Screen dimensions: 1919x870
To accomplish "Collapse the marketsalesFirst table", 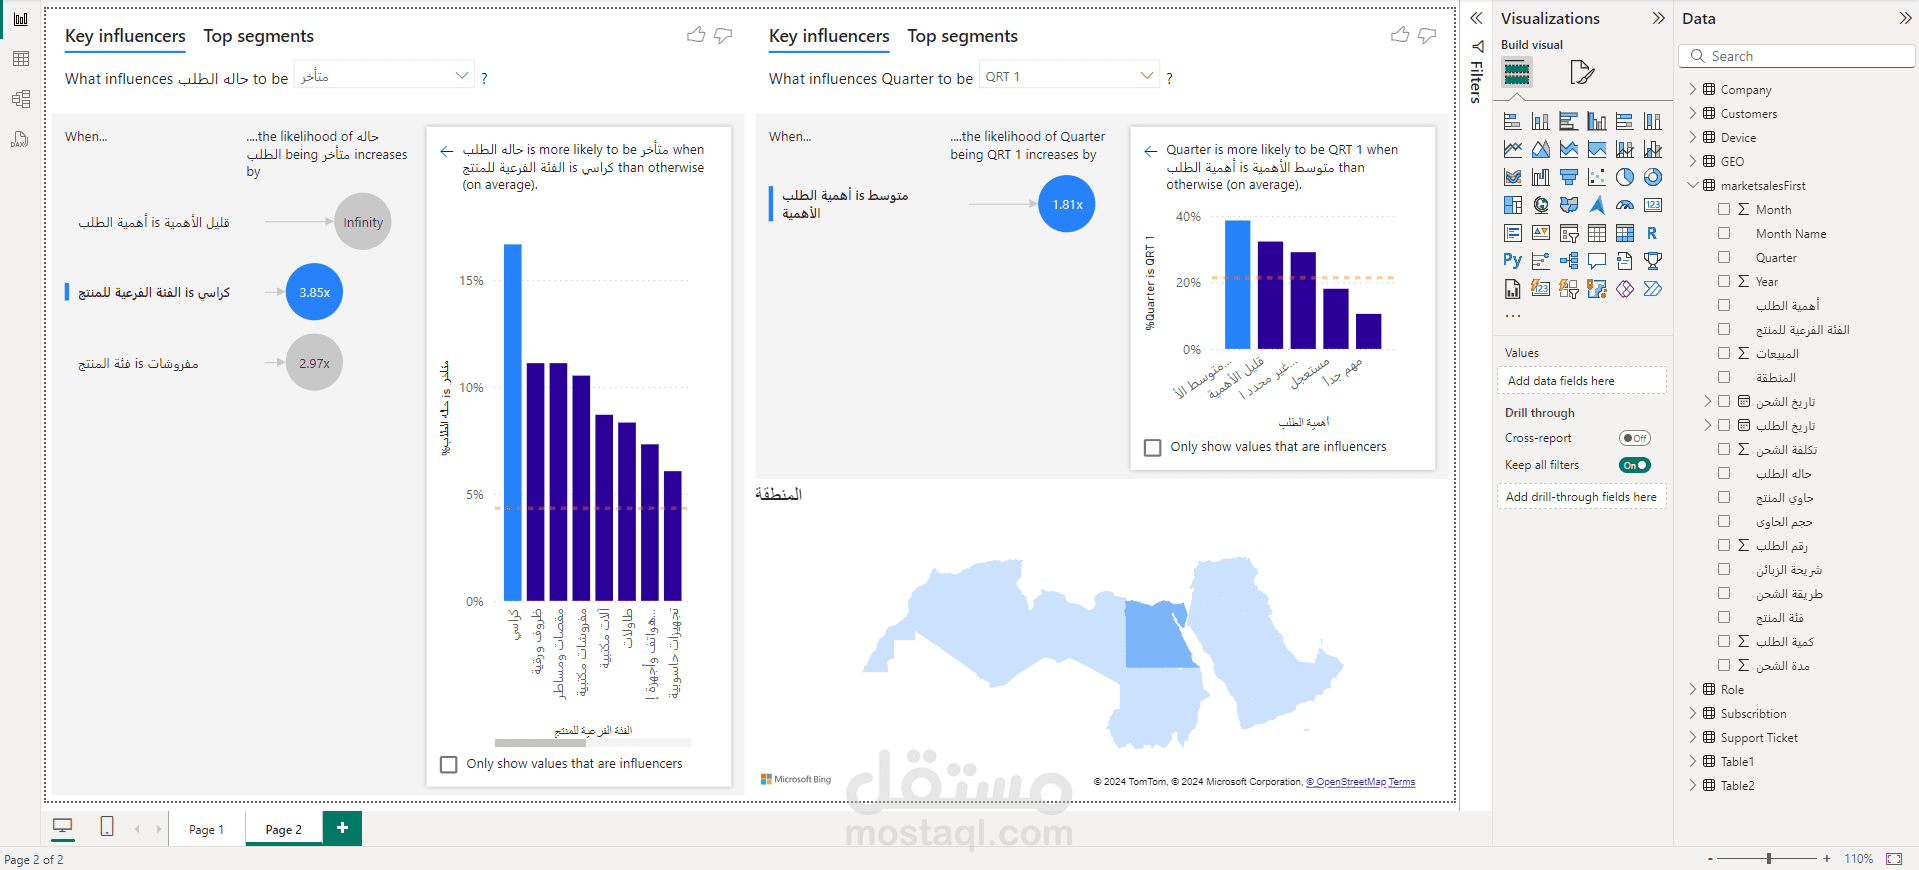I will point(1693,185).
